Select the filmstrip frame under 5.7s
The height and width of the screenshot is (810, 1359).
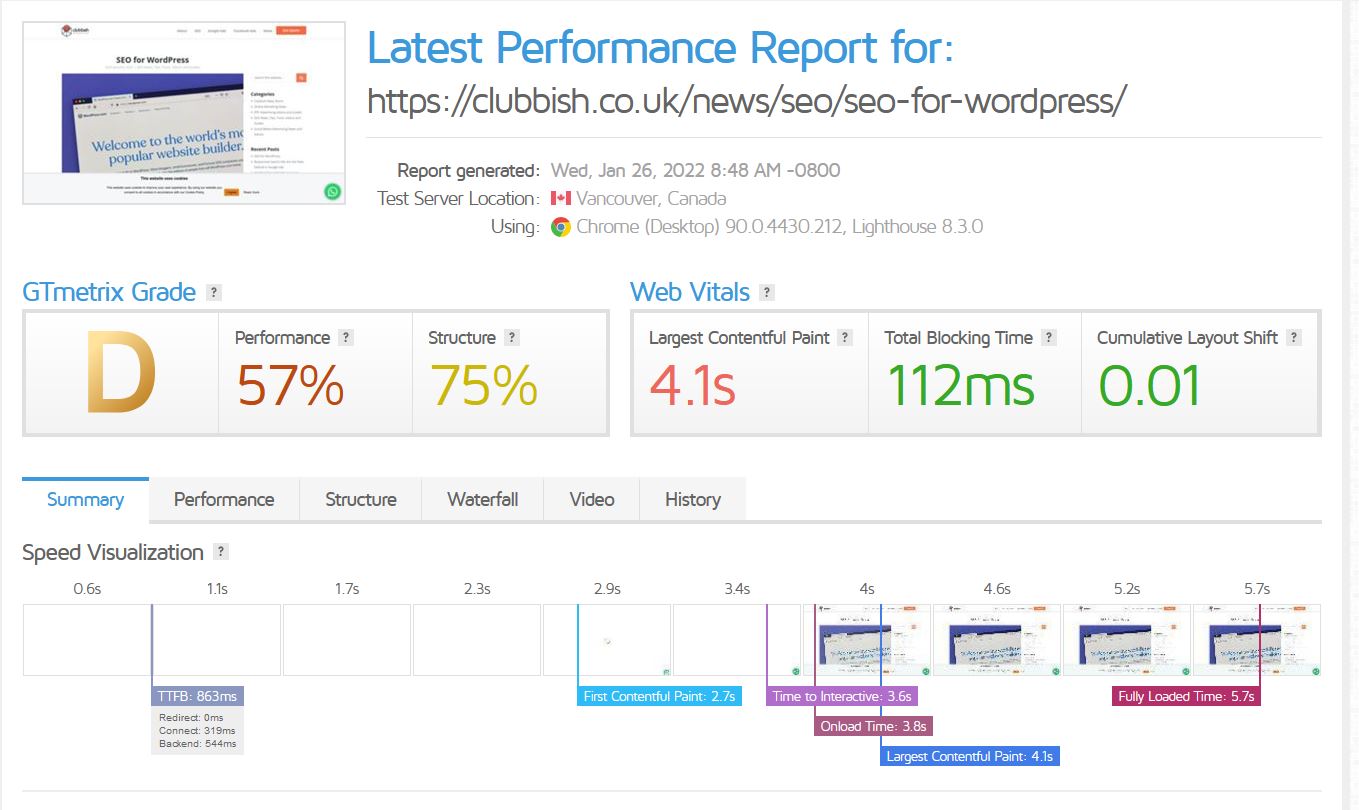tap(1257, 640)
